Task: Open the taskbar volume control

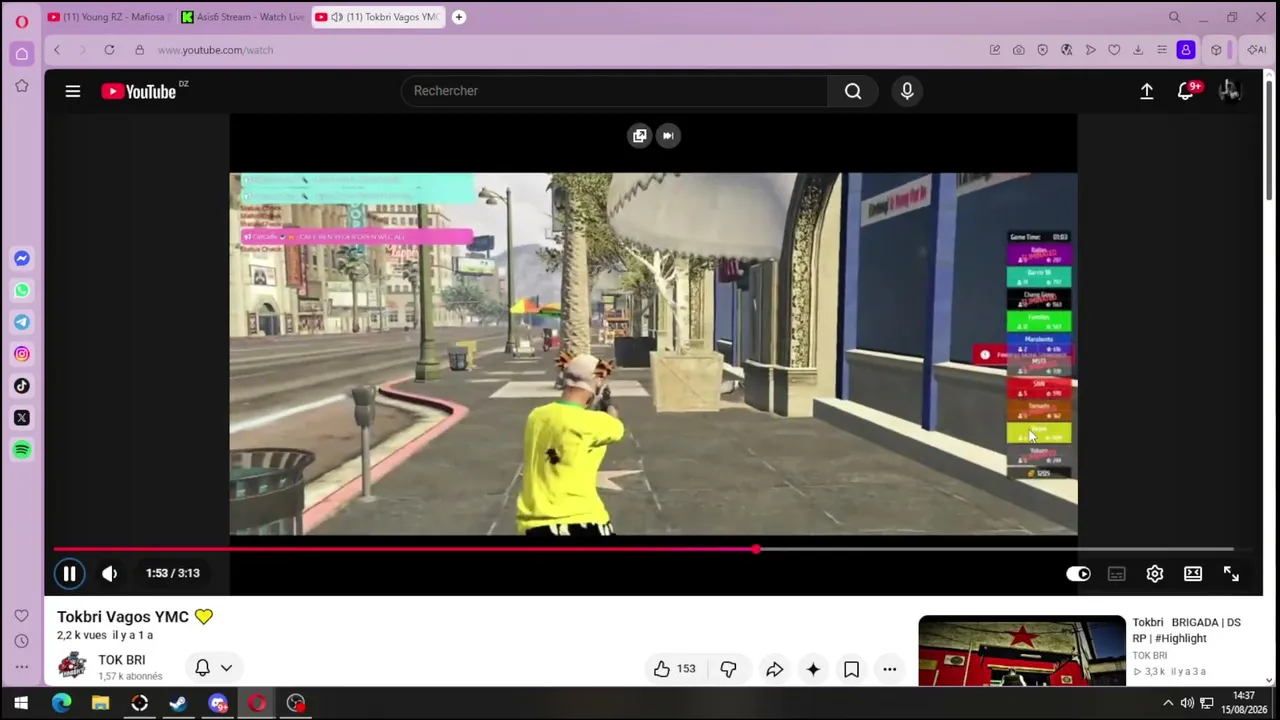Action: tap(1187, 703)
